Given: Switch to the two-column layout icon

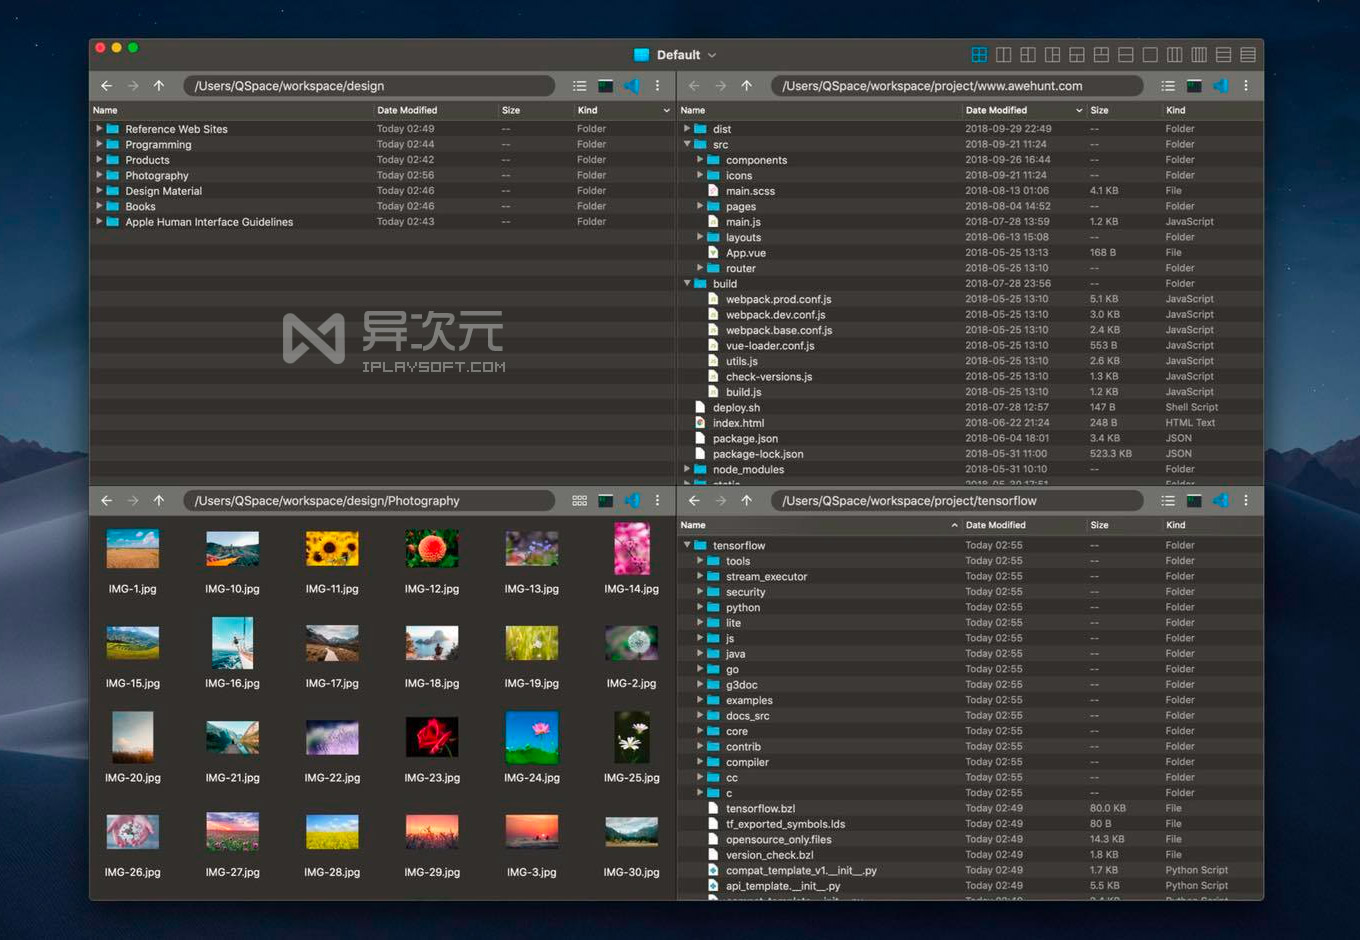Looking at the screenshot, I should coord(1003,55).
